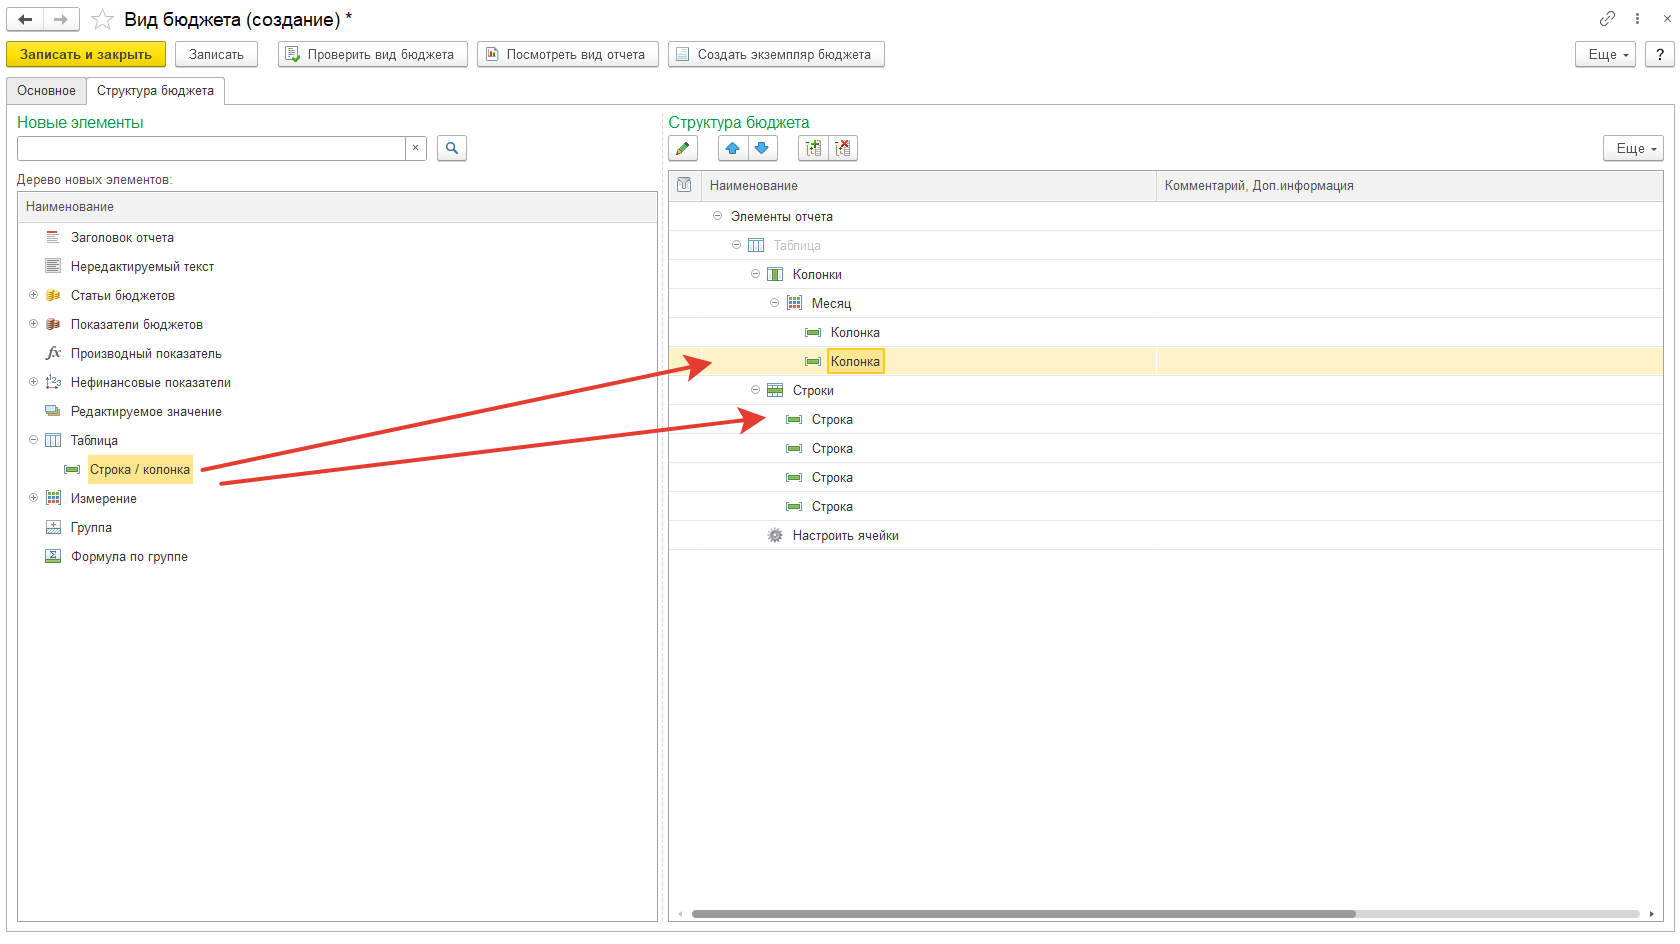The width and height of the screenshot is (1680, 944).
Task: Expand the Показатели бюджетов tree node
Action: (33, 324)
